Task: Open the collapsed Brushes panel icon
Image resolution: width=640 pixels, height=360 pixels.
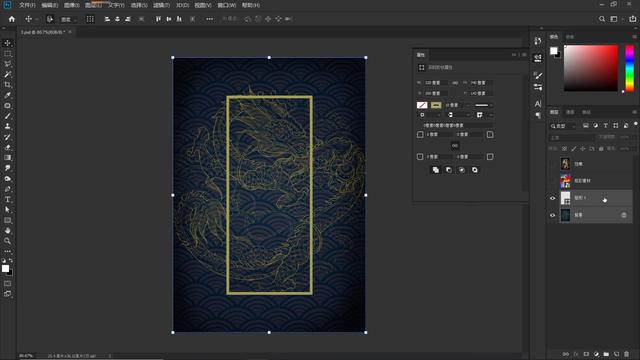Action: 538,76
